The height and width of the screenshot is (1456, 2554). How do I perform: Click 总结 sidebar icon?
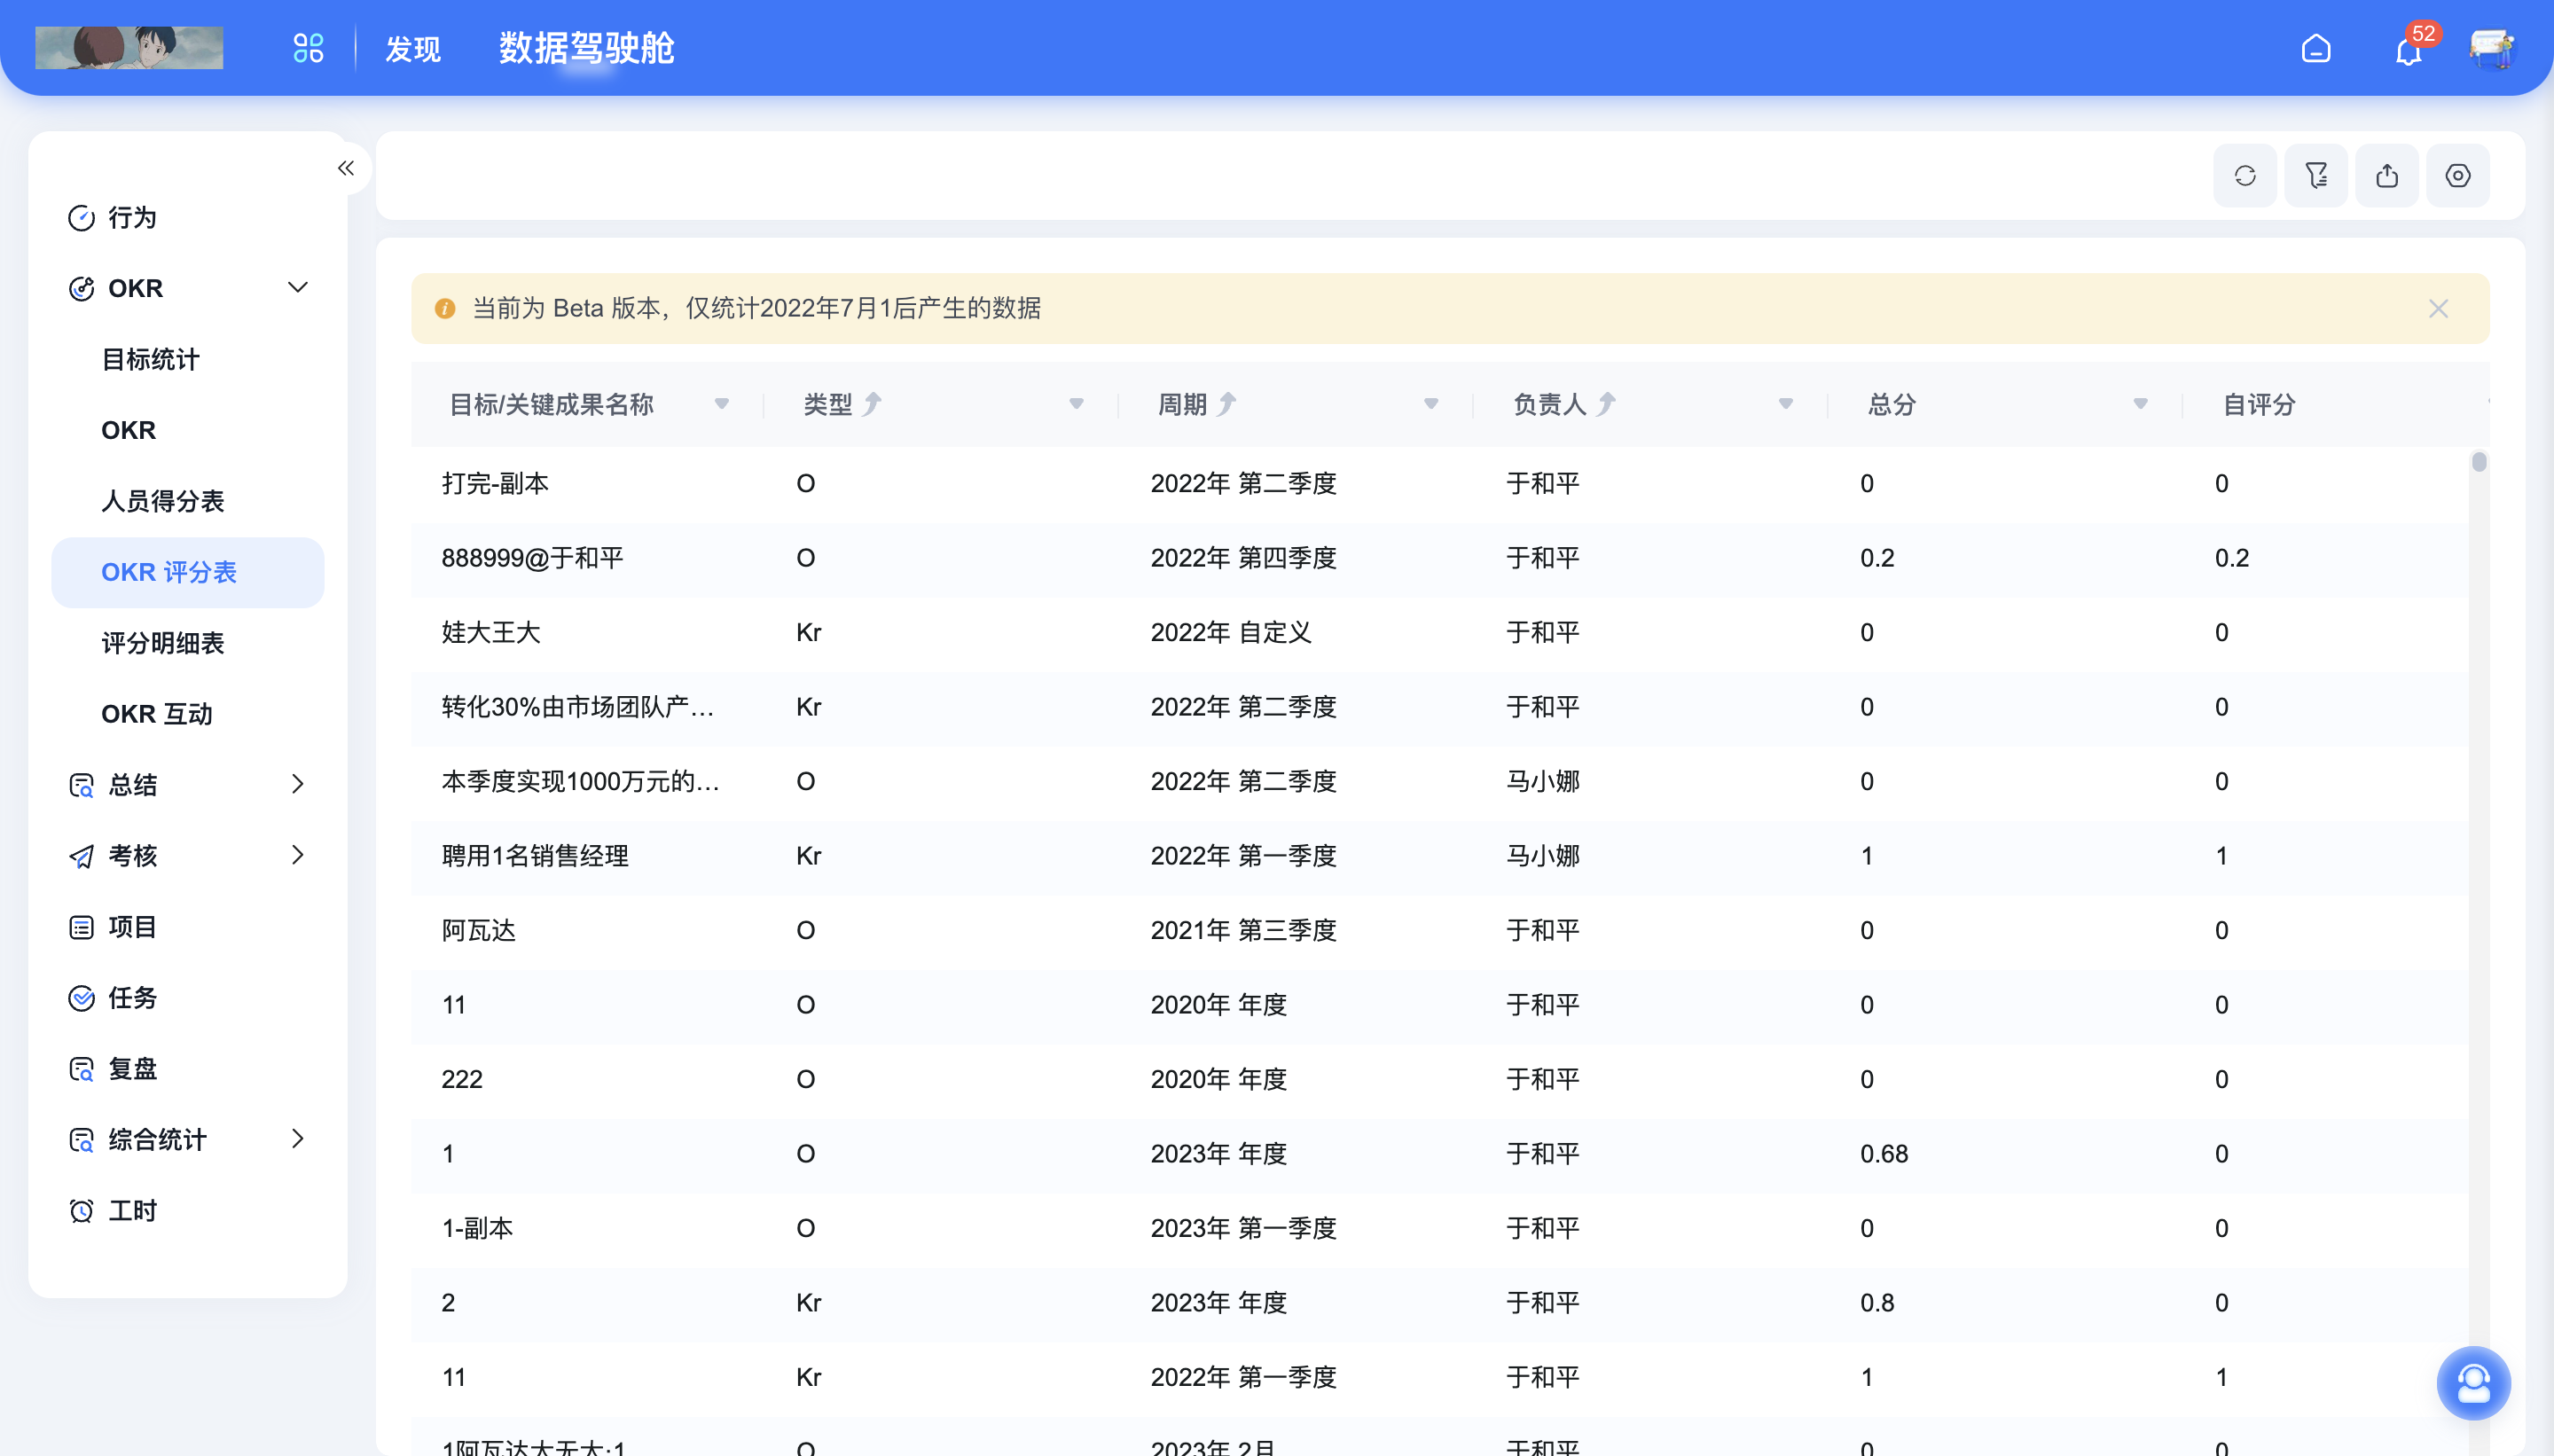coord(81,785)
